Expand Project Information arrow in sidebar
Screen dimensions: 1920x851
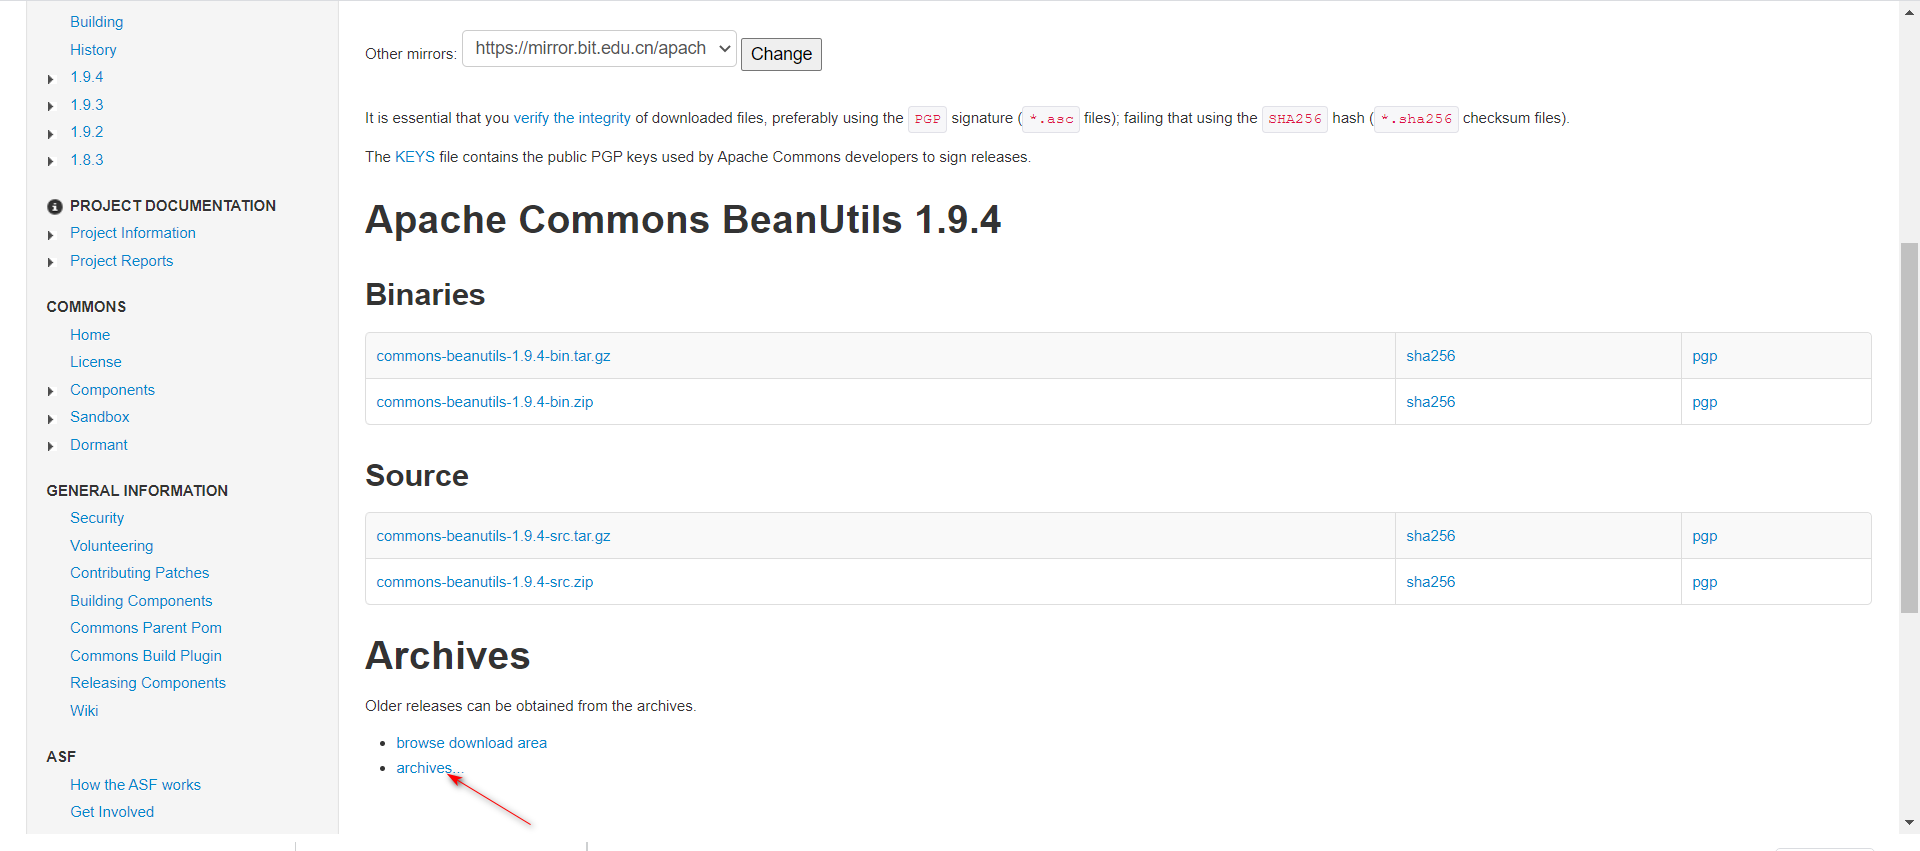tap(51, 235)
